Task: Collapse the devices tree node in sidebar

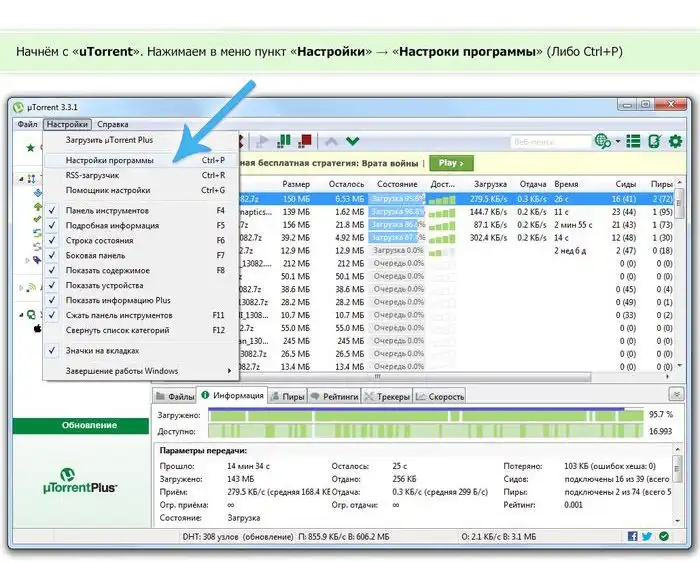Action: (x=21, y=315)
